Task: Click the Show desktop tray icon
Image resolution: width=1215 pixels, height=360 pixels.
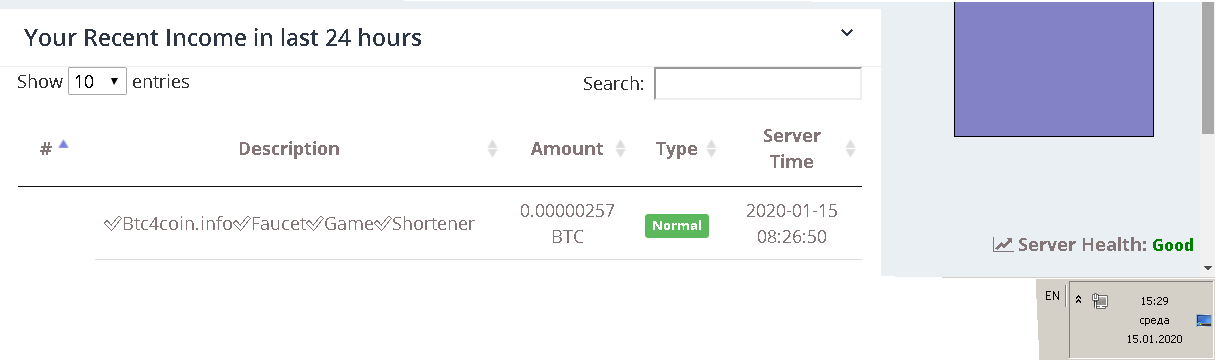Action: coord(1205,320)
